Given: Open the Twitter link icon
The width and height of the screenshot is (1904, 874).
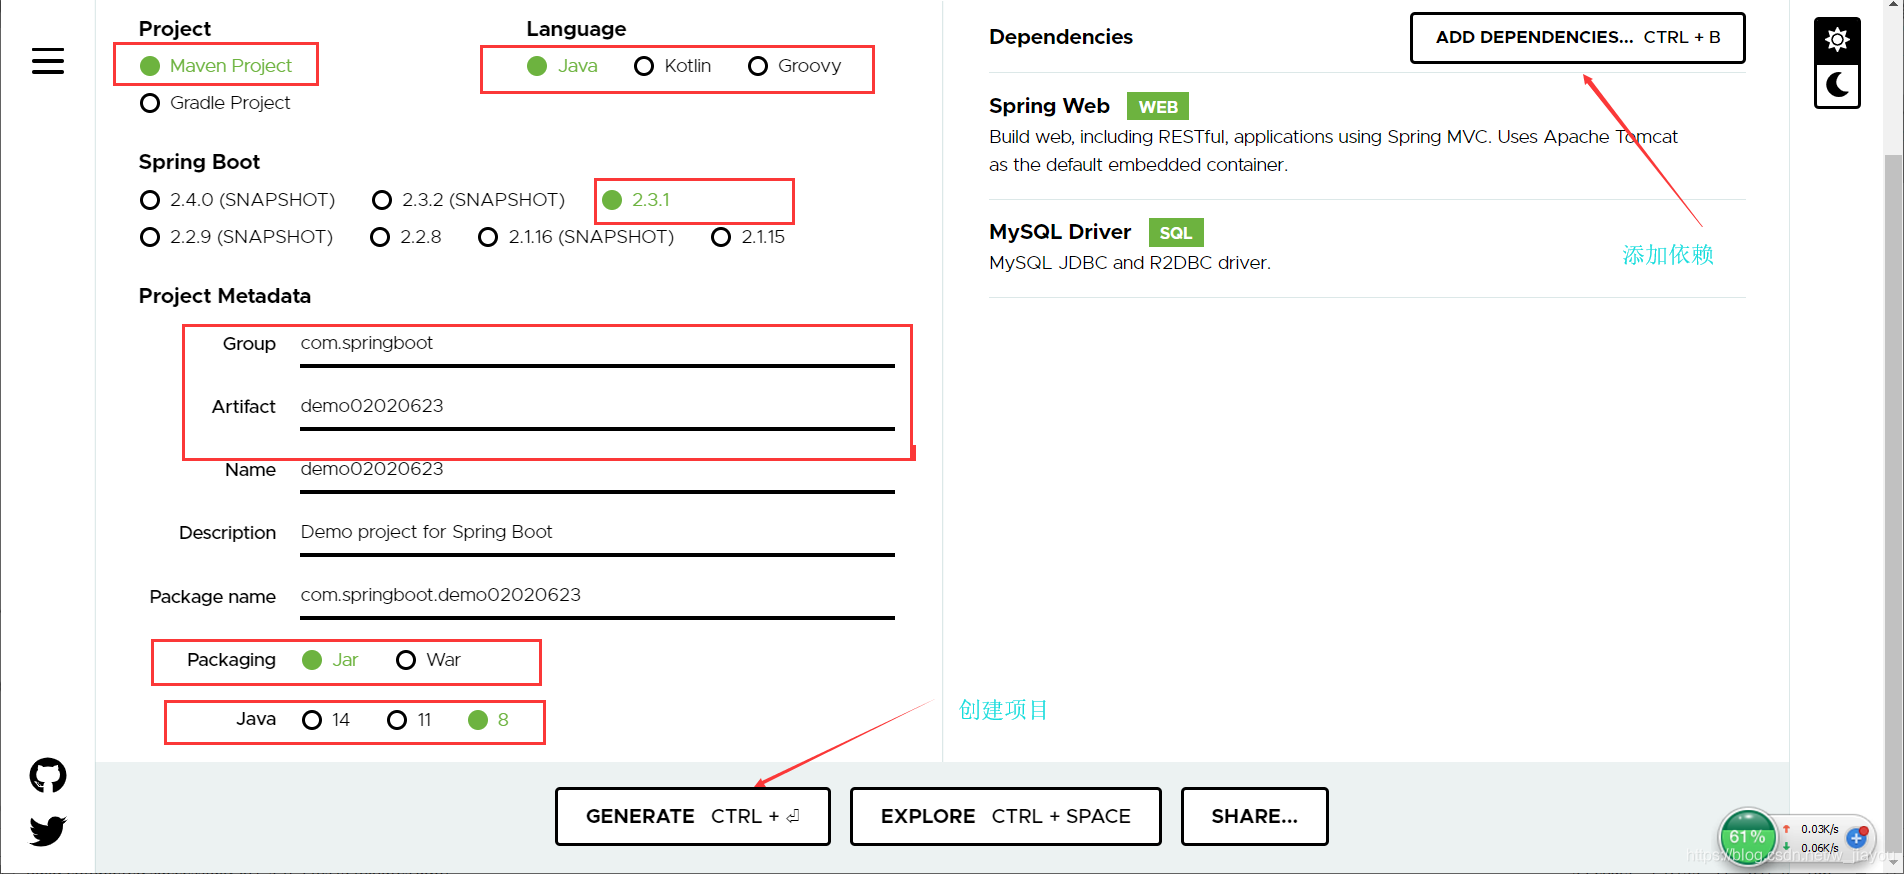Looking at the screenshot, I should tap(48, 830).
